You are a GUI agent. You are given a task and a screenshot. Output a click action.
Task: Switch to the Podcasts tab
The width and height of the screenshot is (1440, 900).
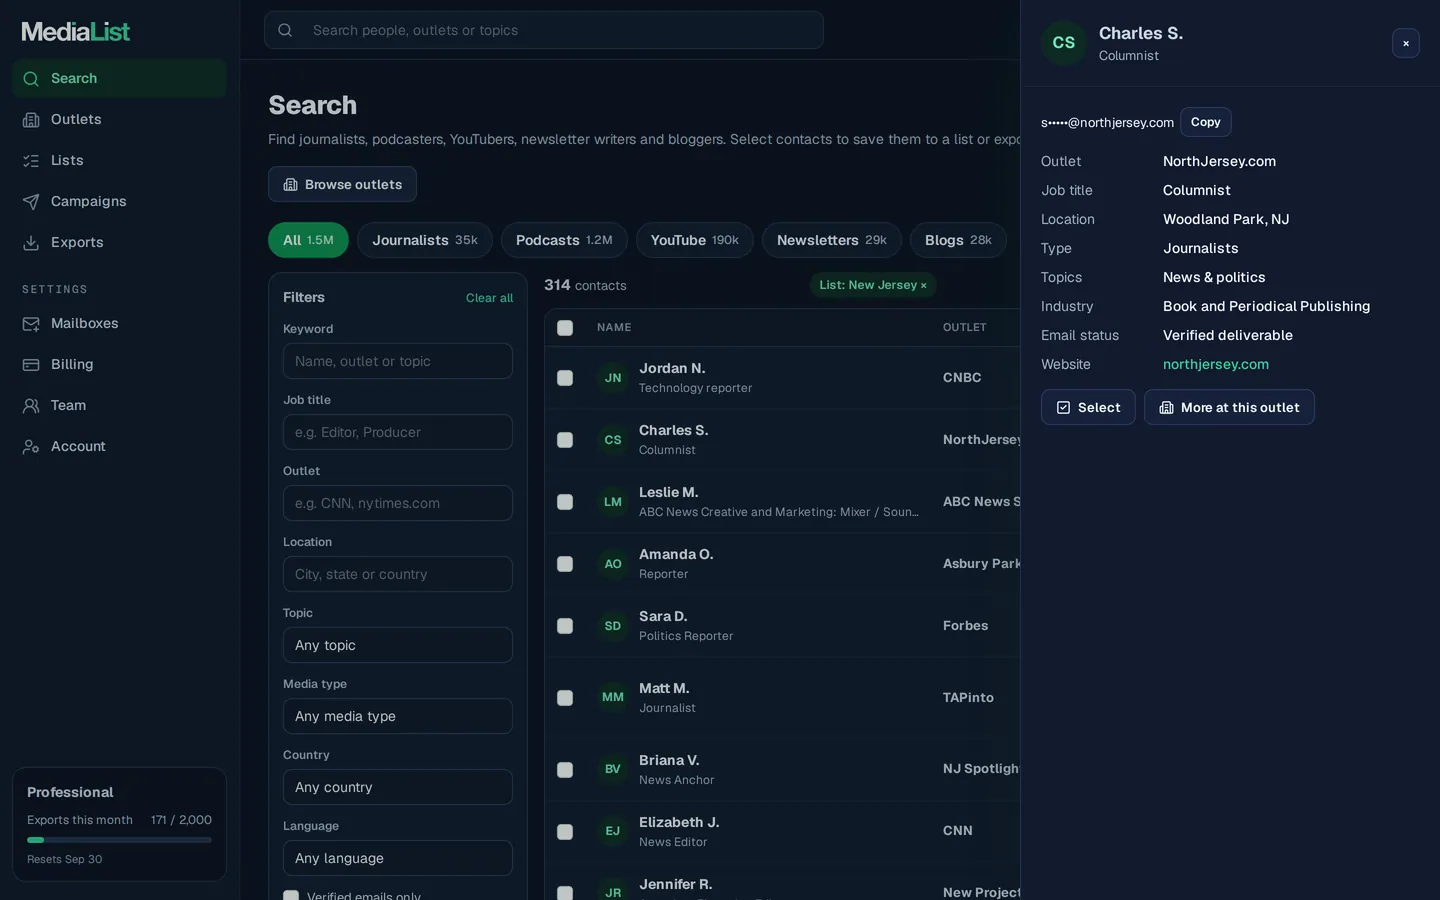(564, 240)
